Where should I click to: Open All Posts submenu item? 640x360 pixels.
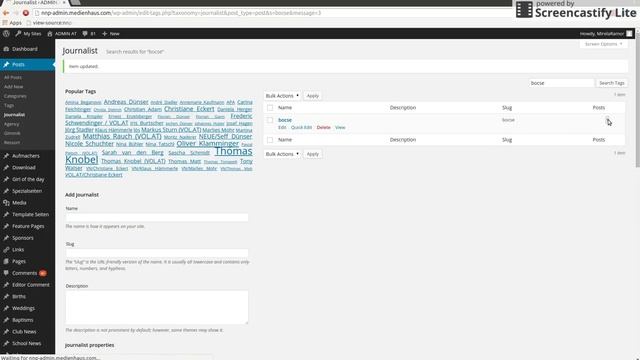(x=13, y=77)
